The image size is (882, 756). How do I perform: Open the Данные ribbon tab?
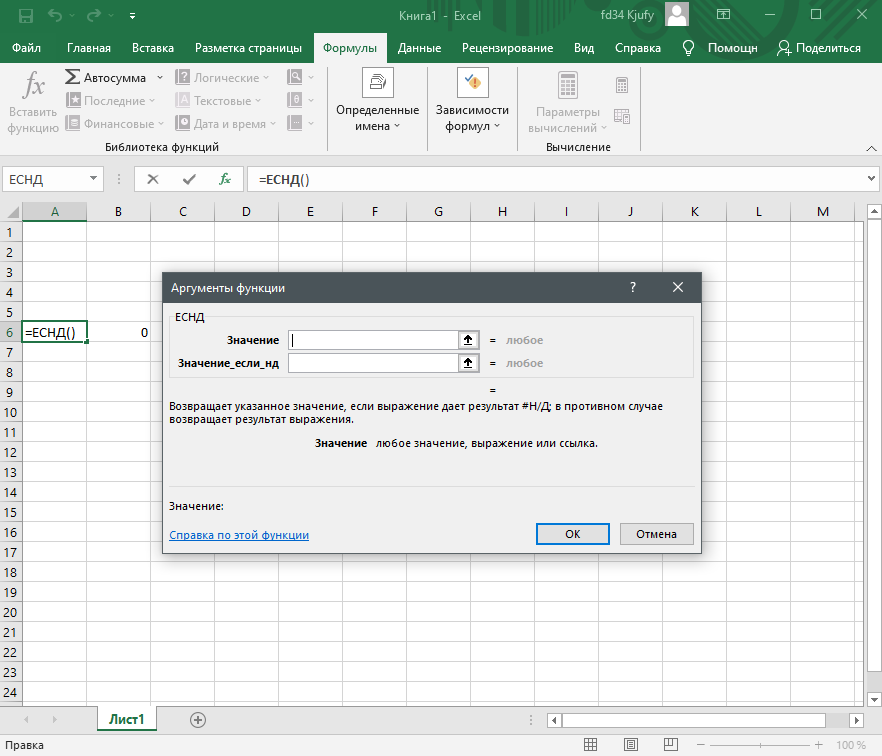click(419, 48)
